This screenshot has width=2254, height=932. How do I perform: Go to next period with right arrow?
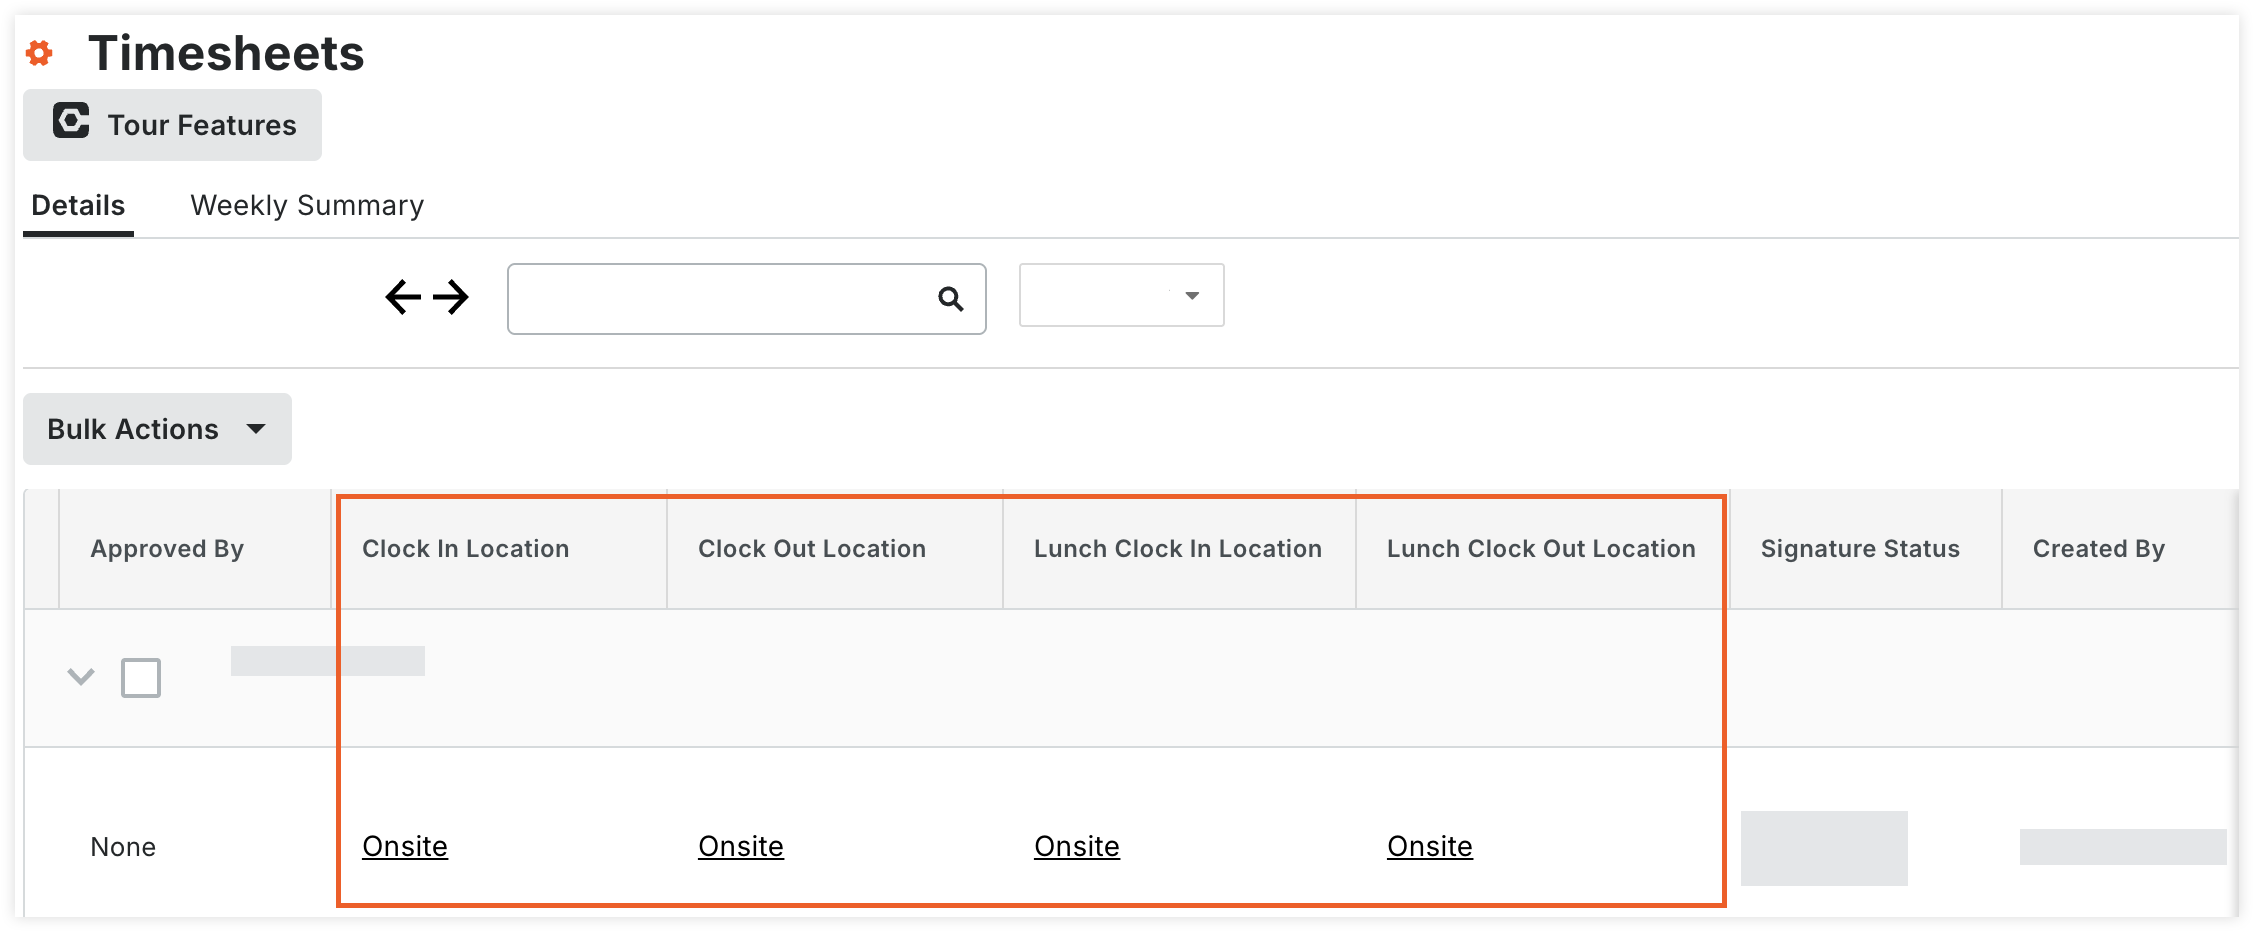pos(451,297)
